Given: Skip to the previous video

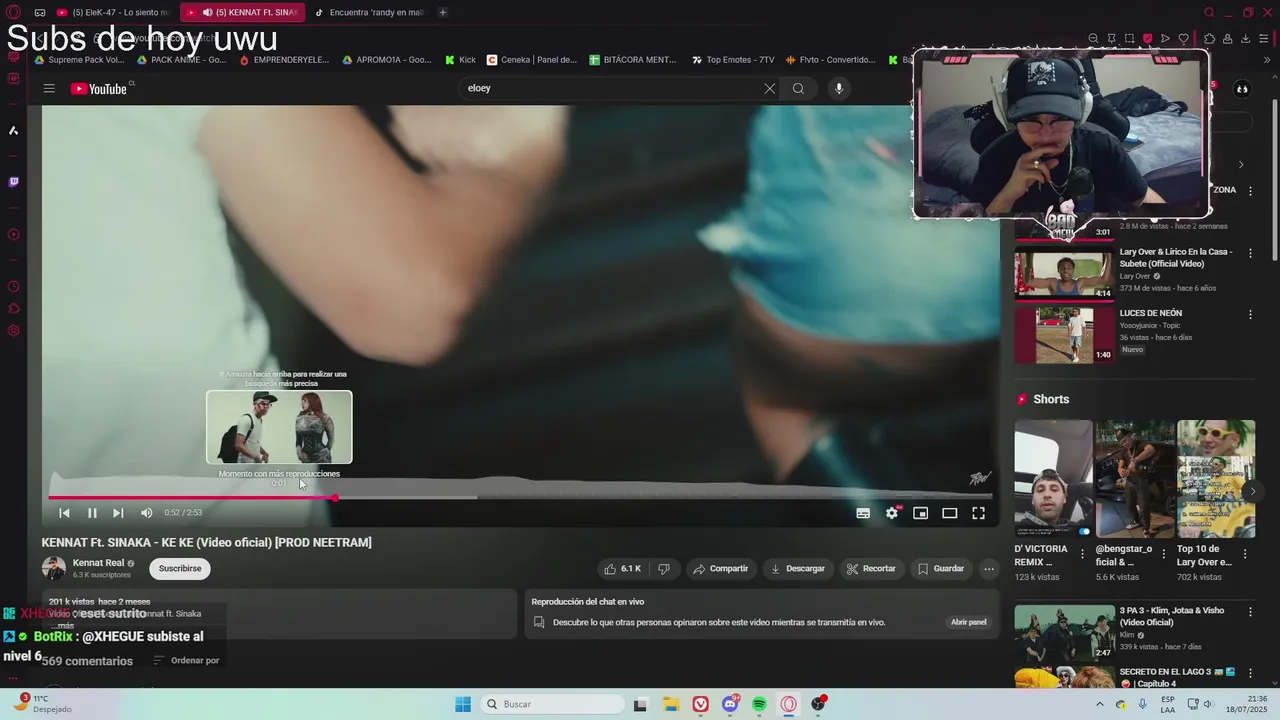Looking at the screenshot, I should (x=64, y=513).
